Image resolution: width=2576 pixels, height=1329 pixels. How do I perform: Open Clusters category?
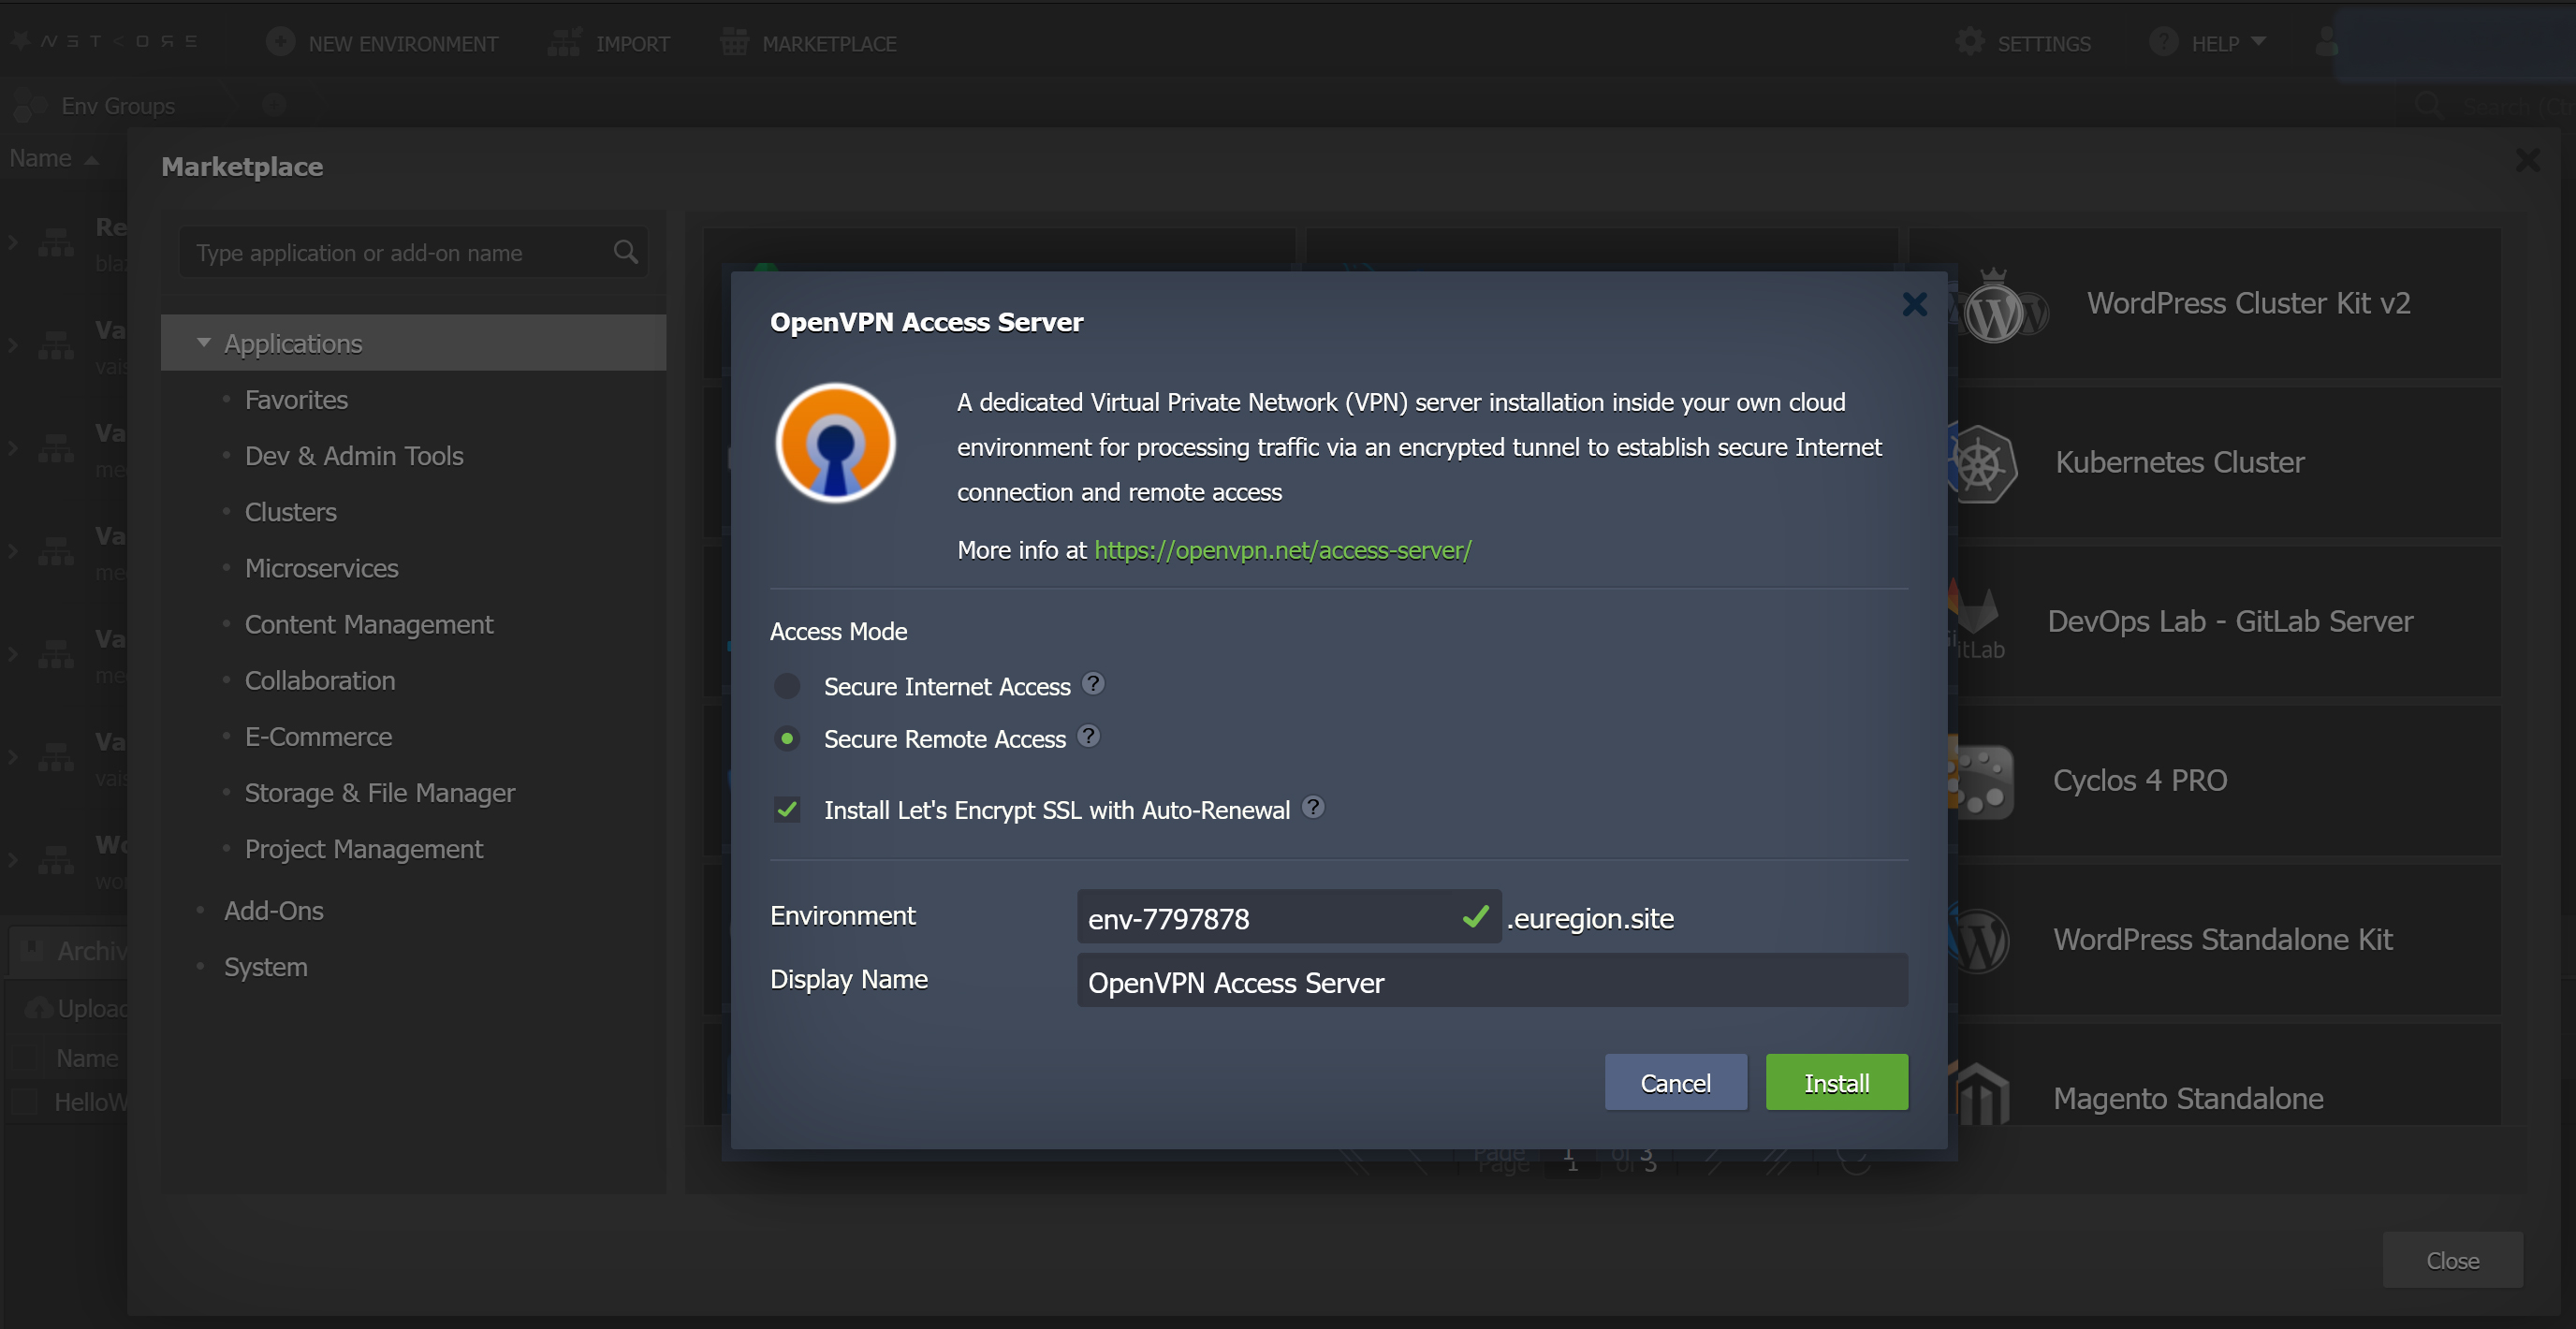[x=291, y=512]
